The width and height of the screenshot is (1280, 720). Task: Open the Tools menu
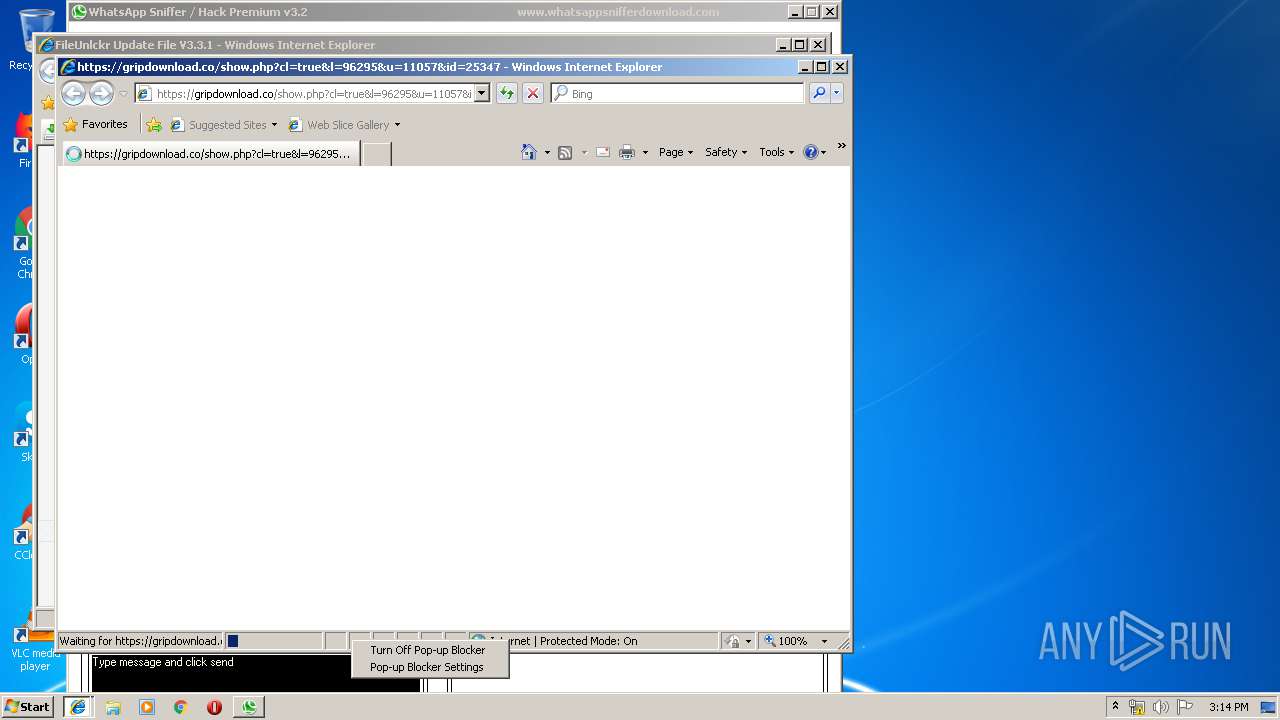point(777,152)
